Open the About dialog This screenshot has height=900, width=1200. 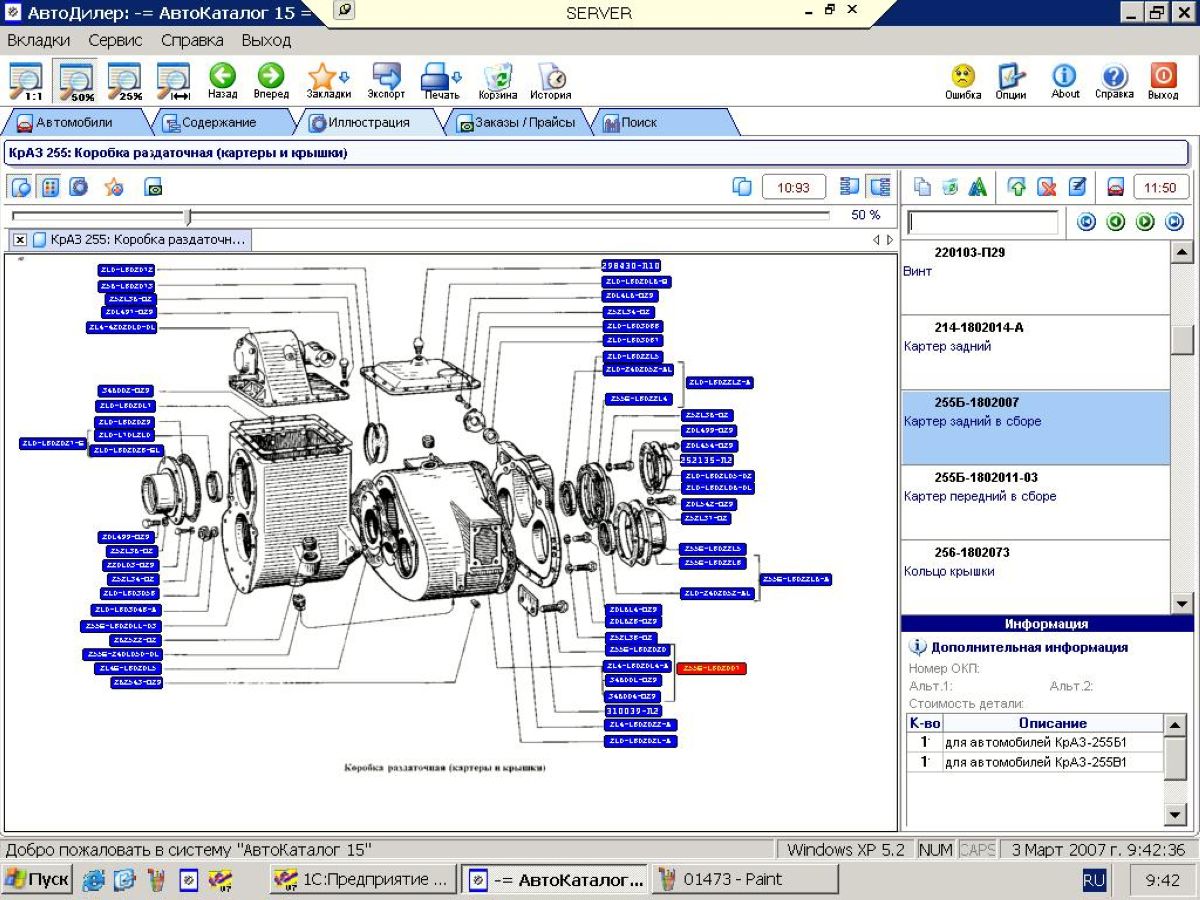(1065, 81)
